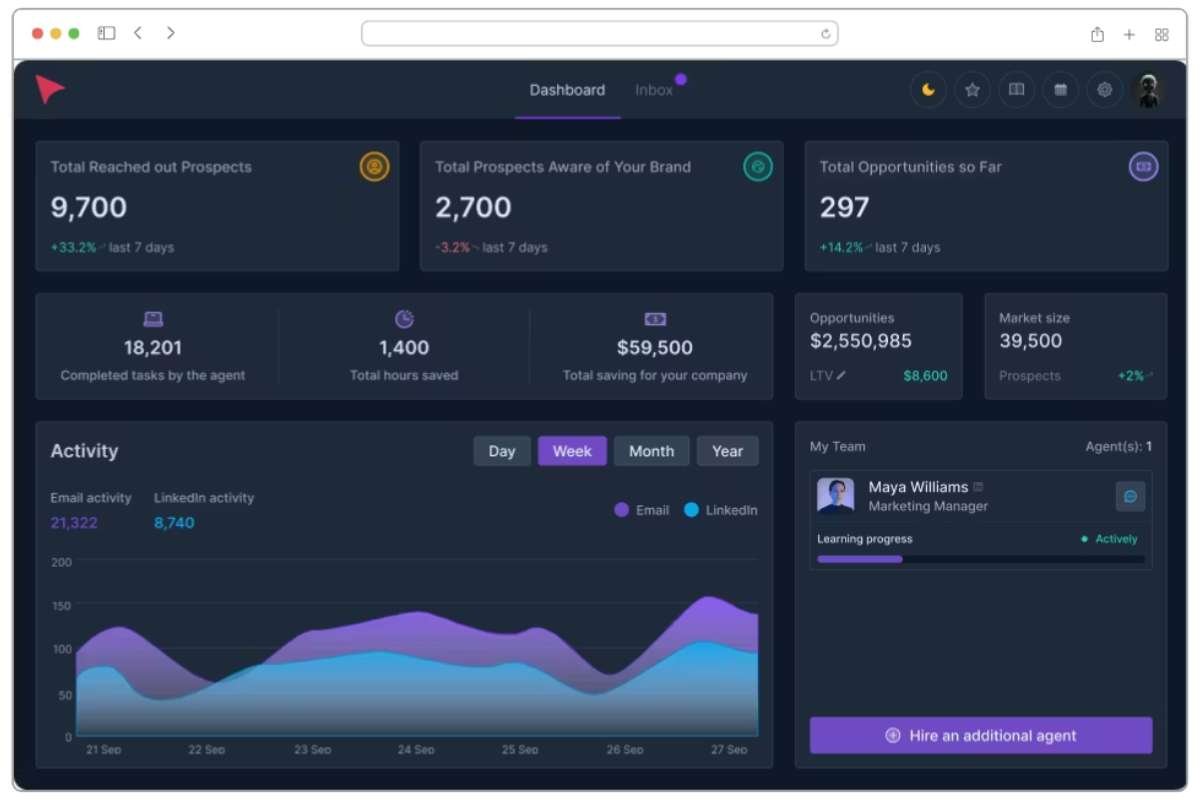Switch the Activity chart to Month view

tap(651, 450)
